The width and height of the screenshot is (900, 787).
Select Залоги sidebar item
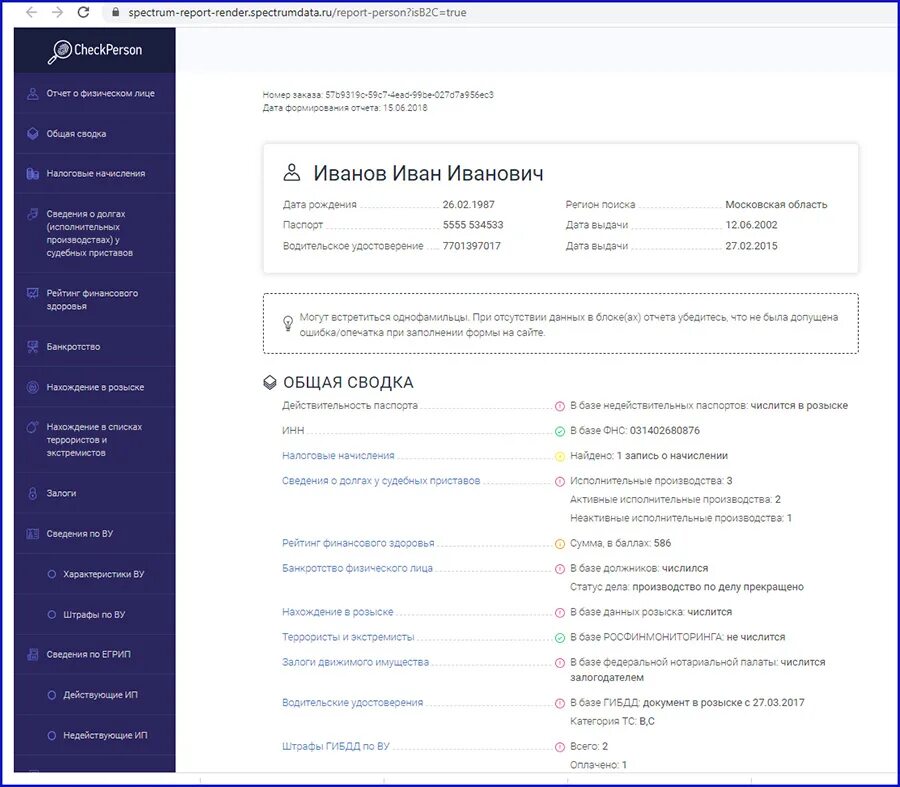coord(61,493)
